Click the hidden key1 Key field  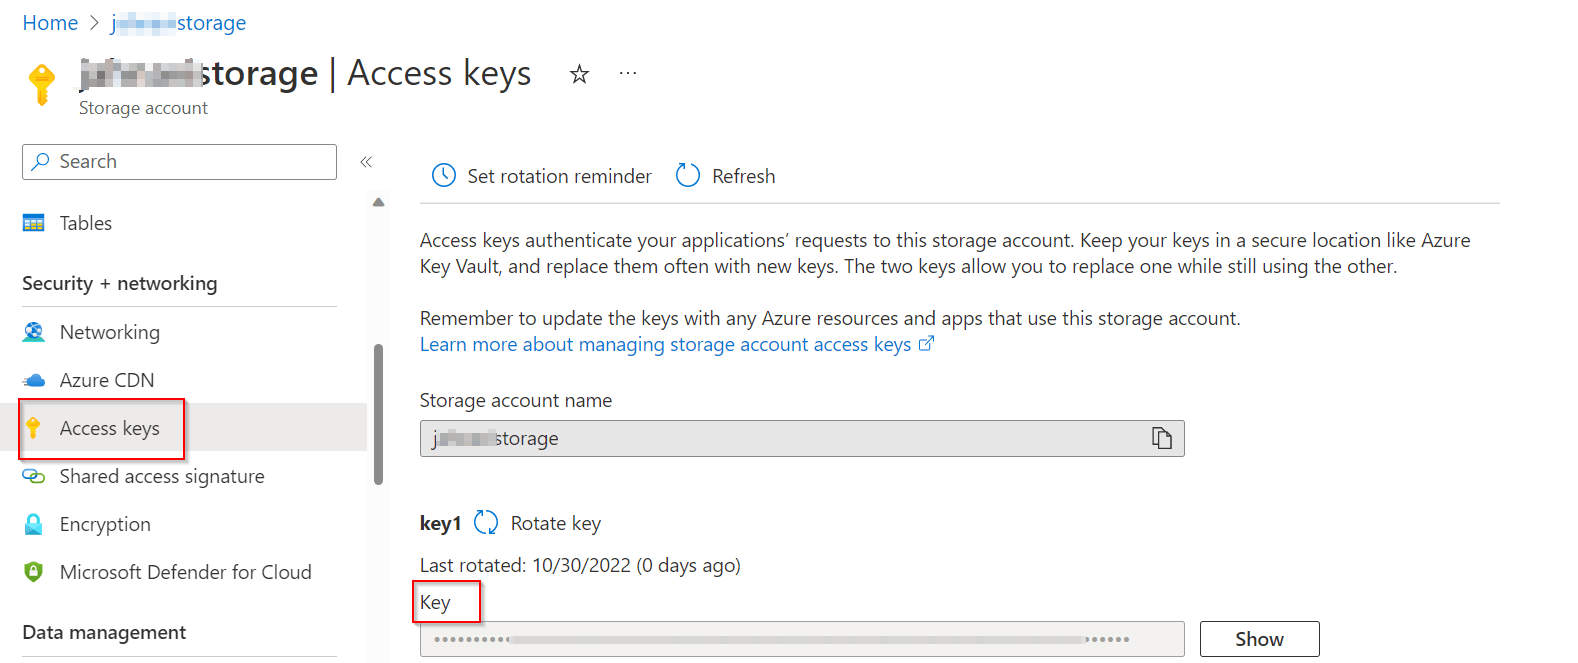coord(802,639)
